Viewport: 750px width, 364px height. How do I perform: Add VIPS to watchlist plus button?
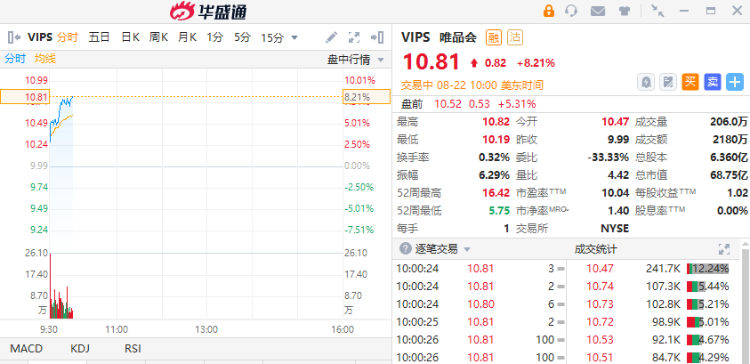735,82
